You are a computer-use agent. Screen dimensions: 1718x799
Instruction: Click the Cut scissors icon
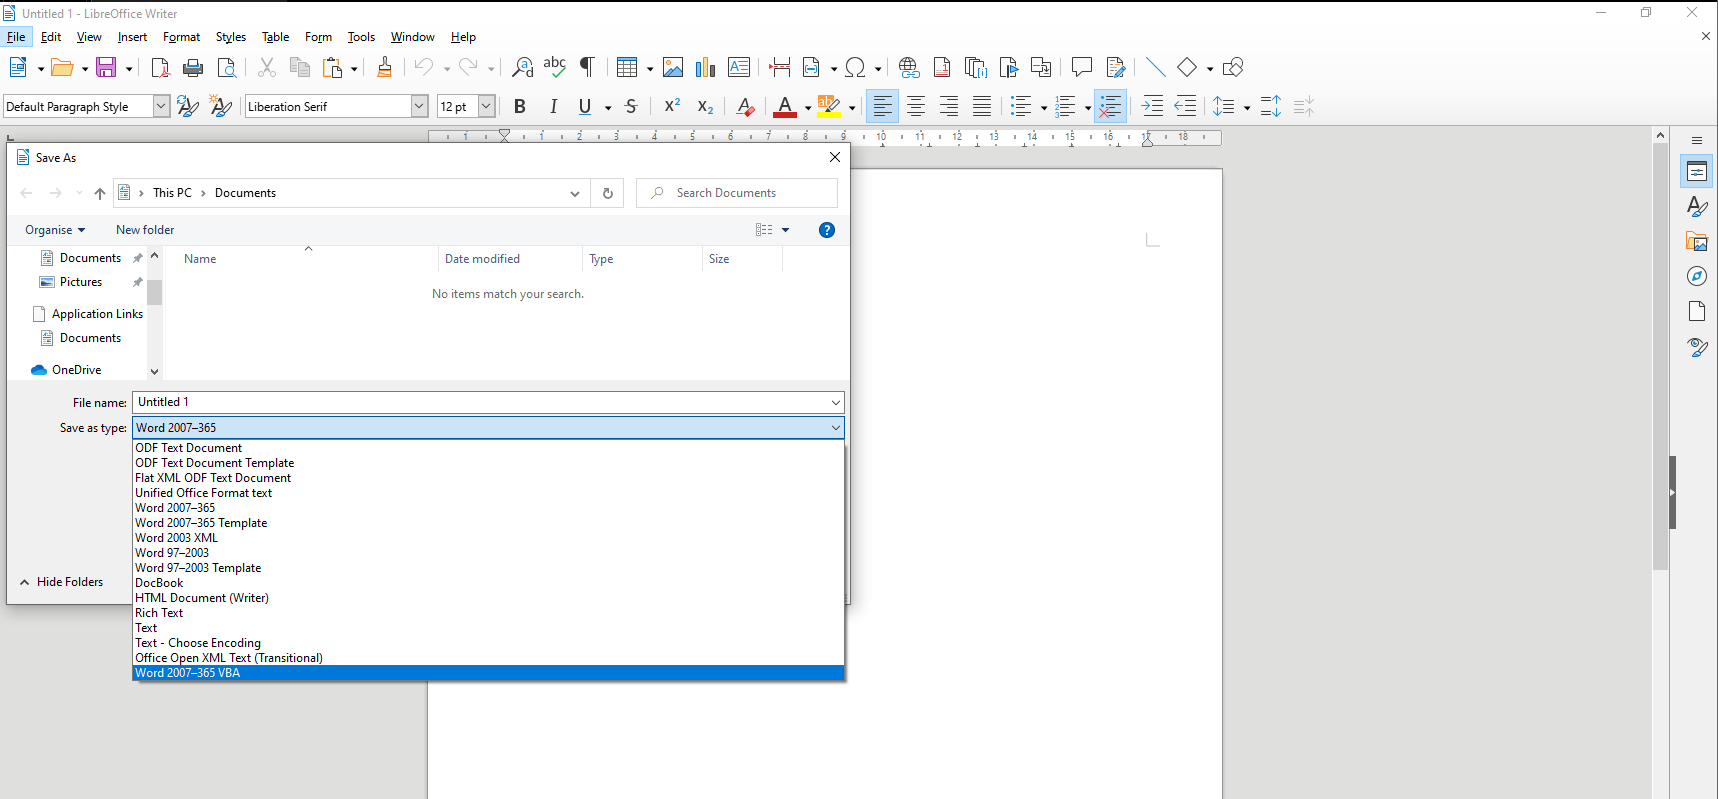point(266,67)
